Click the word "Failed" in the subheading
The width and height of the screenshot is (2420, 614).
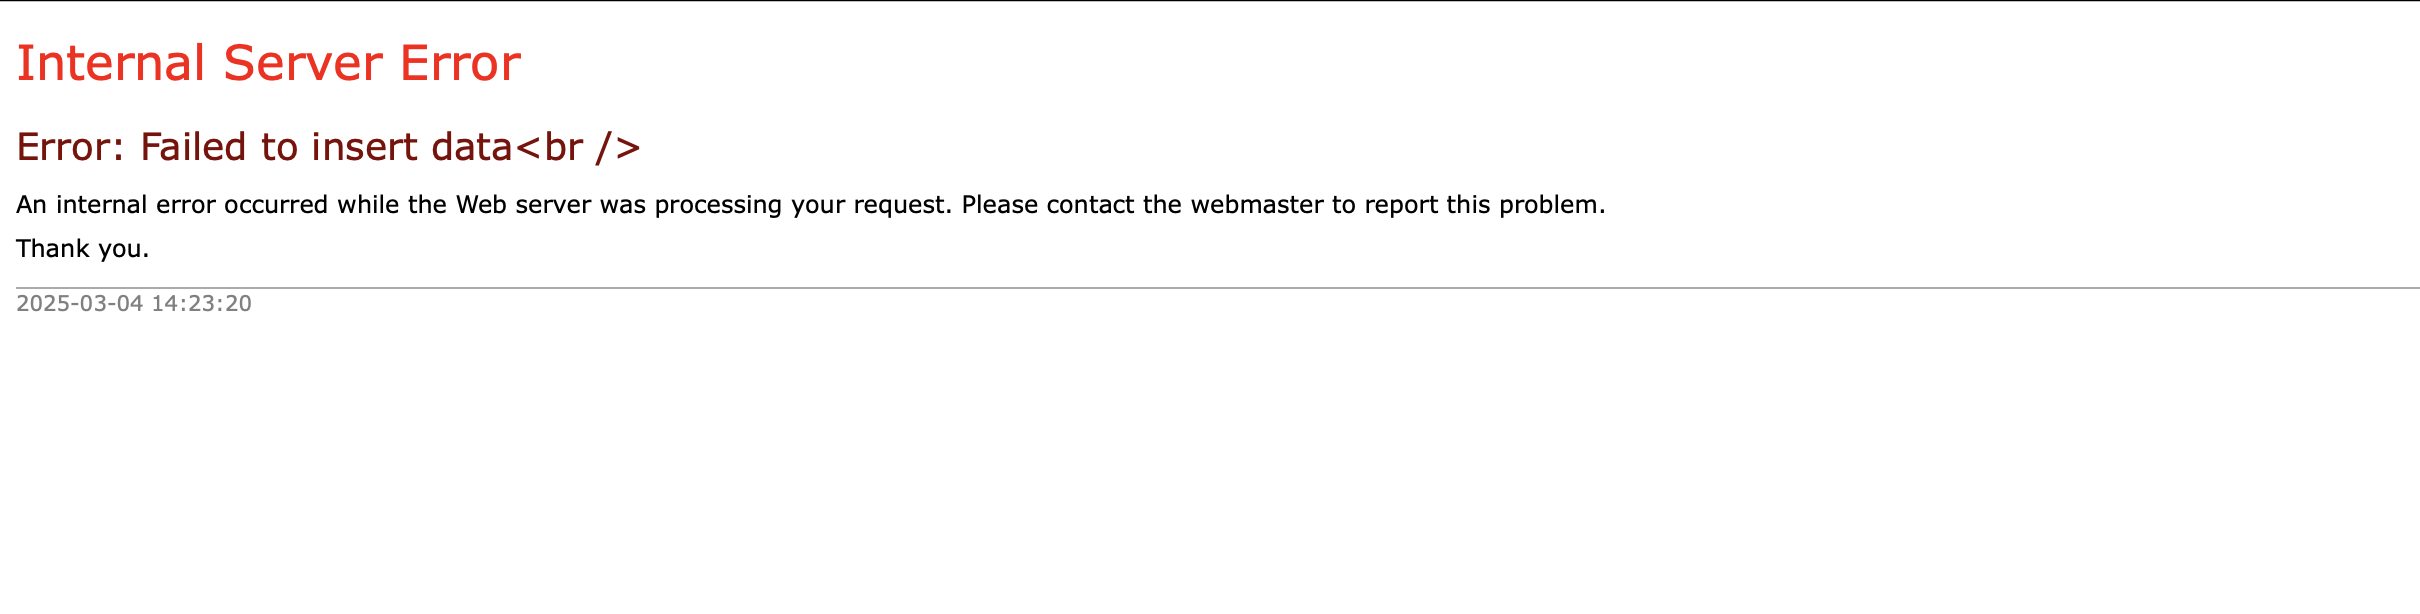tap(194, 148)
